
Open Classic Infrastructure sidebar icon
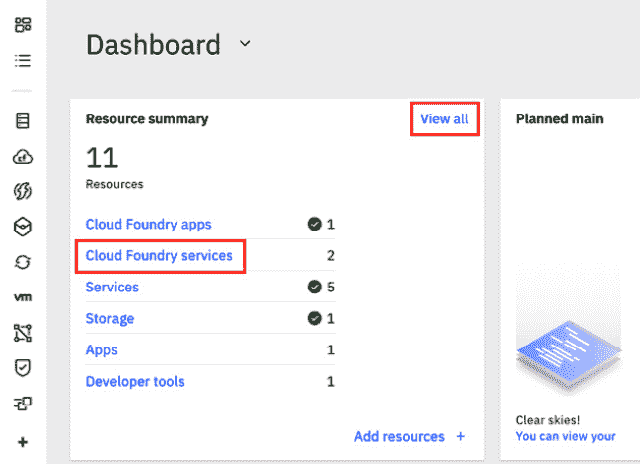23,121
